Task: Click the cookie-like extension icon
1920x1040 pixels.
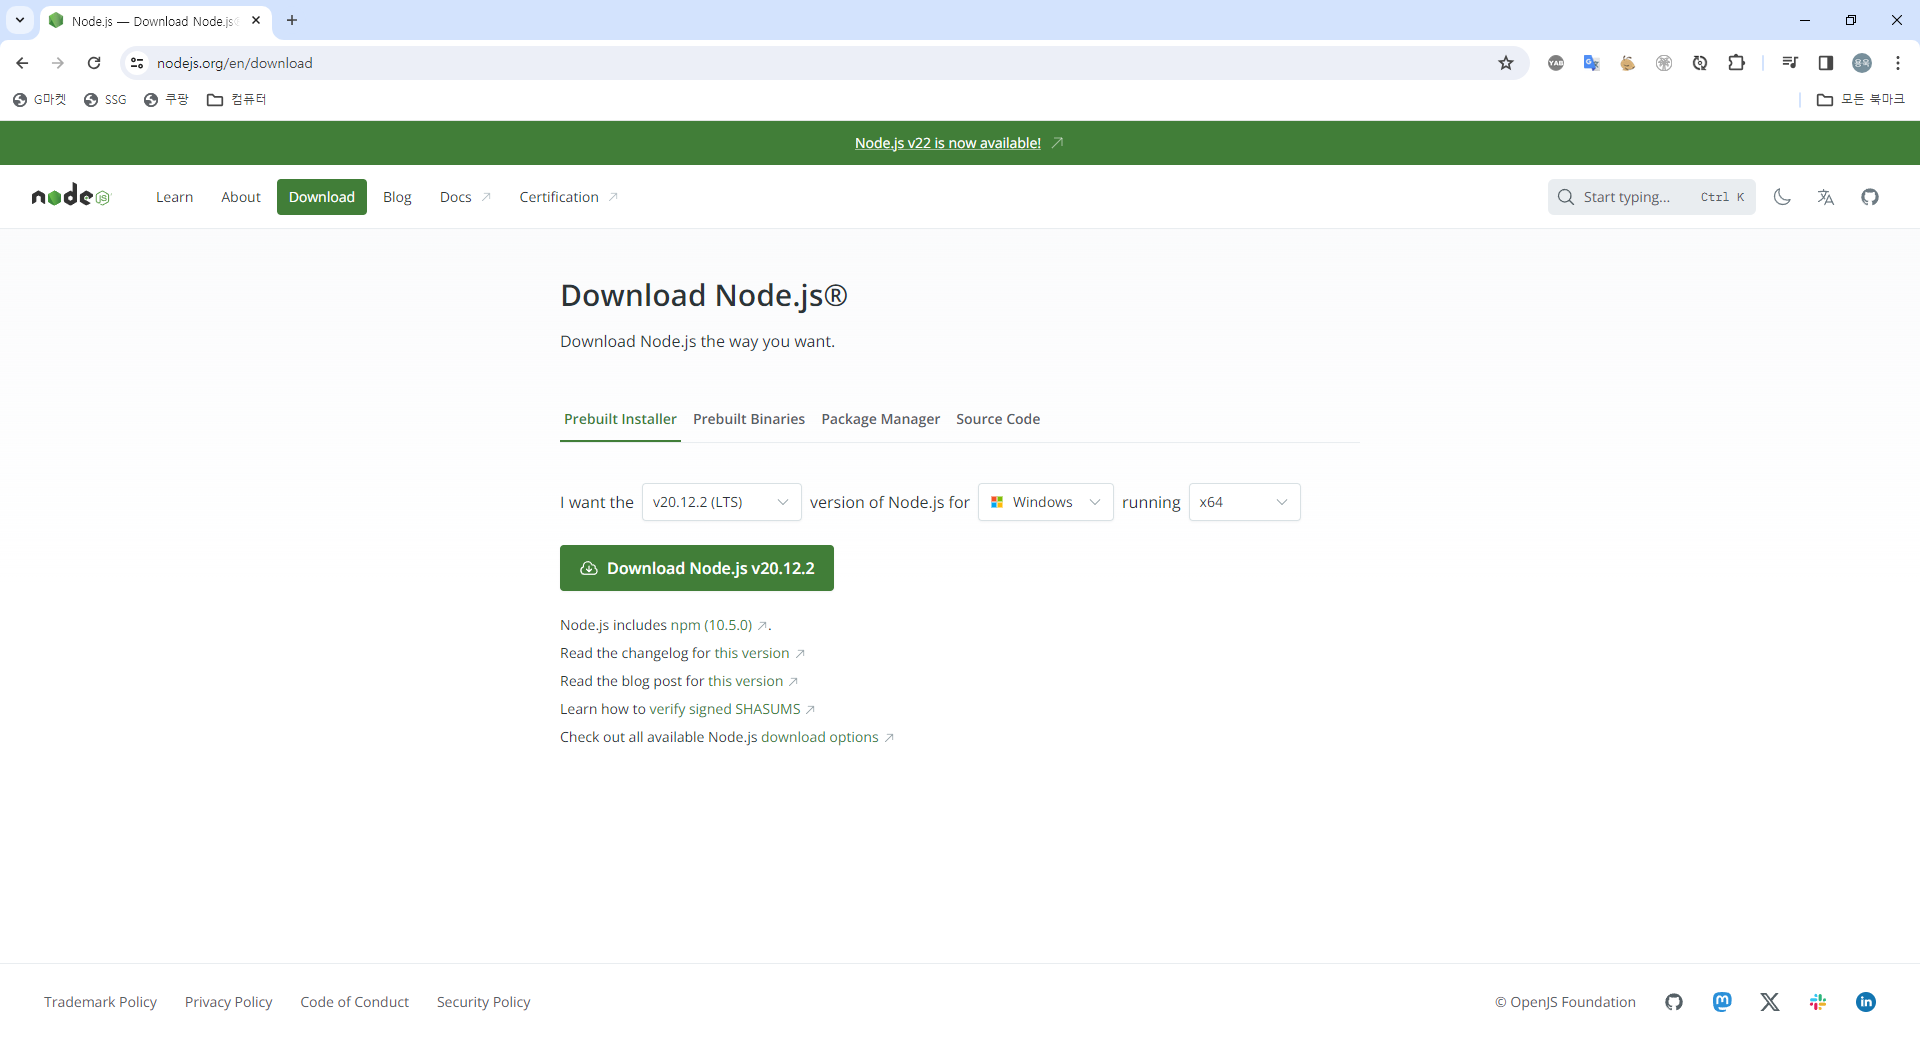Action: (x=1628, y=63)
